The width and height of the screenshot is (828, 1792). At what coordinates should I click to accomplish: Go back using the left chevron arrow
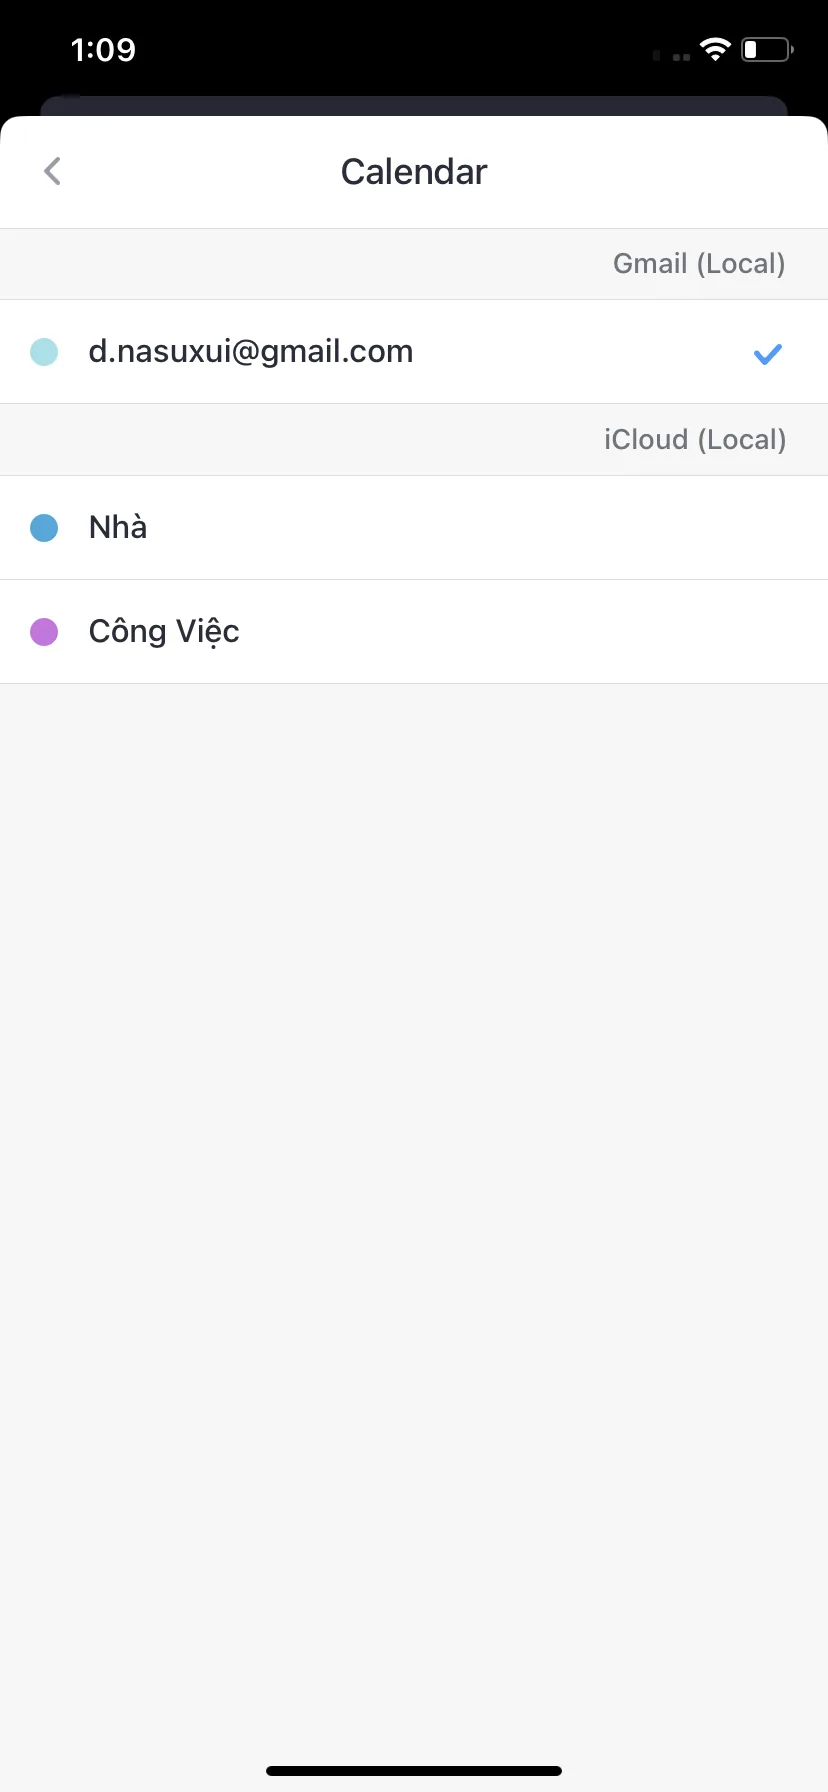click(53, 171)
